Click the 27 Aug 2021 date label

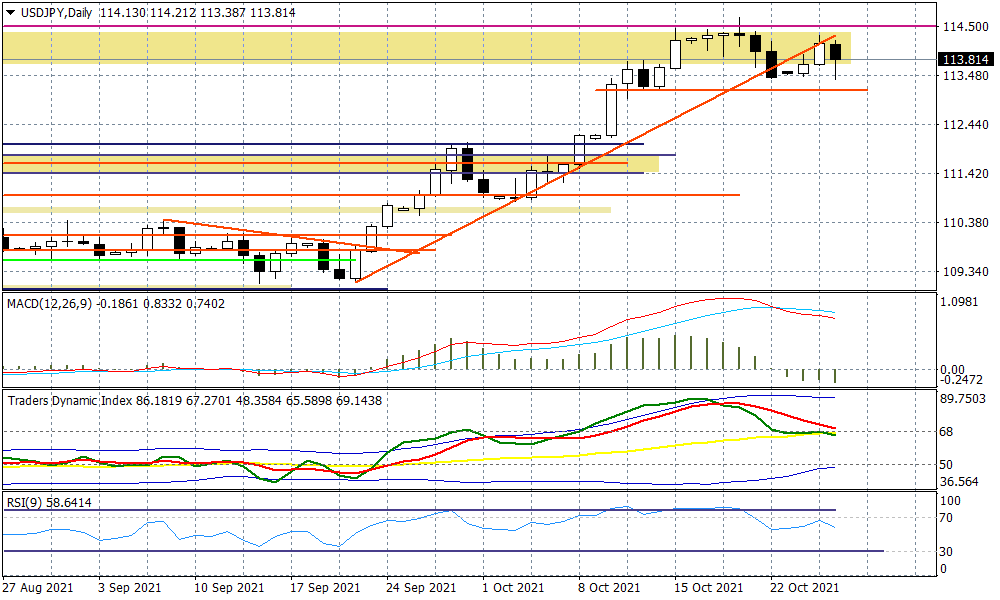pos(38,588)
